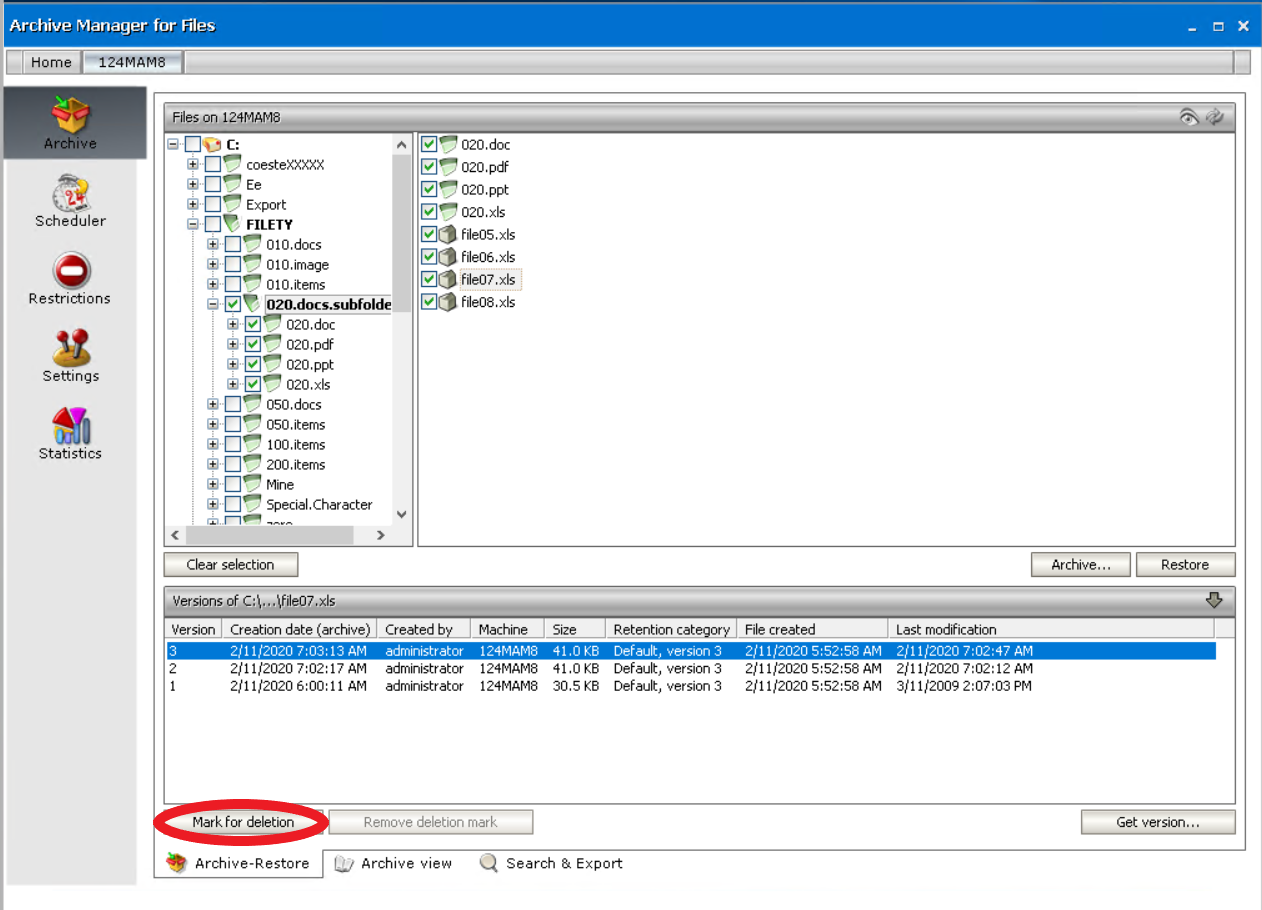The image size is (1262, 910).
Task: Click the Get version... button
Action: coord(1158,822)
